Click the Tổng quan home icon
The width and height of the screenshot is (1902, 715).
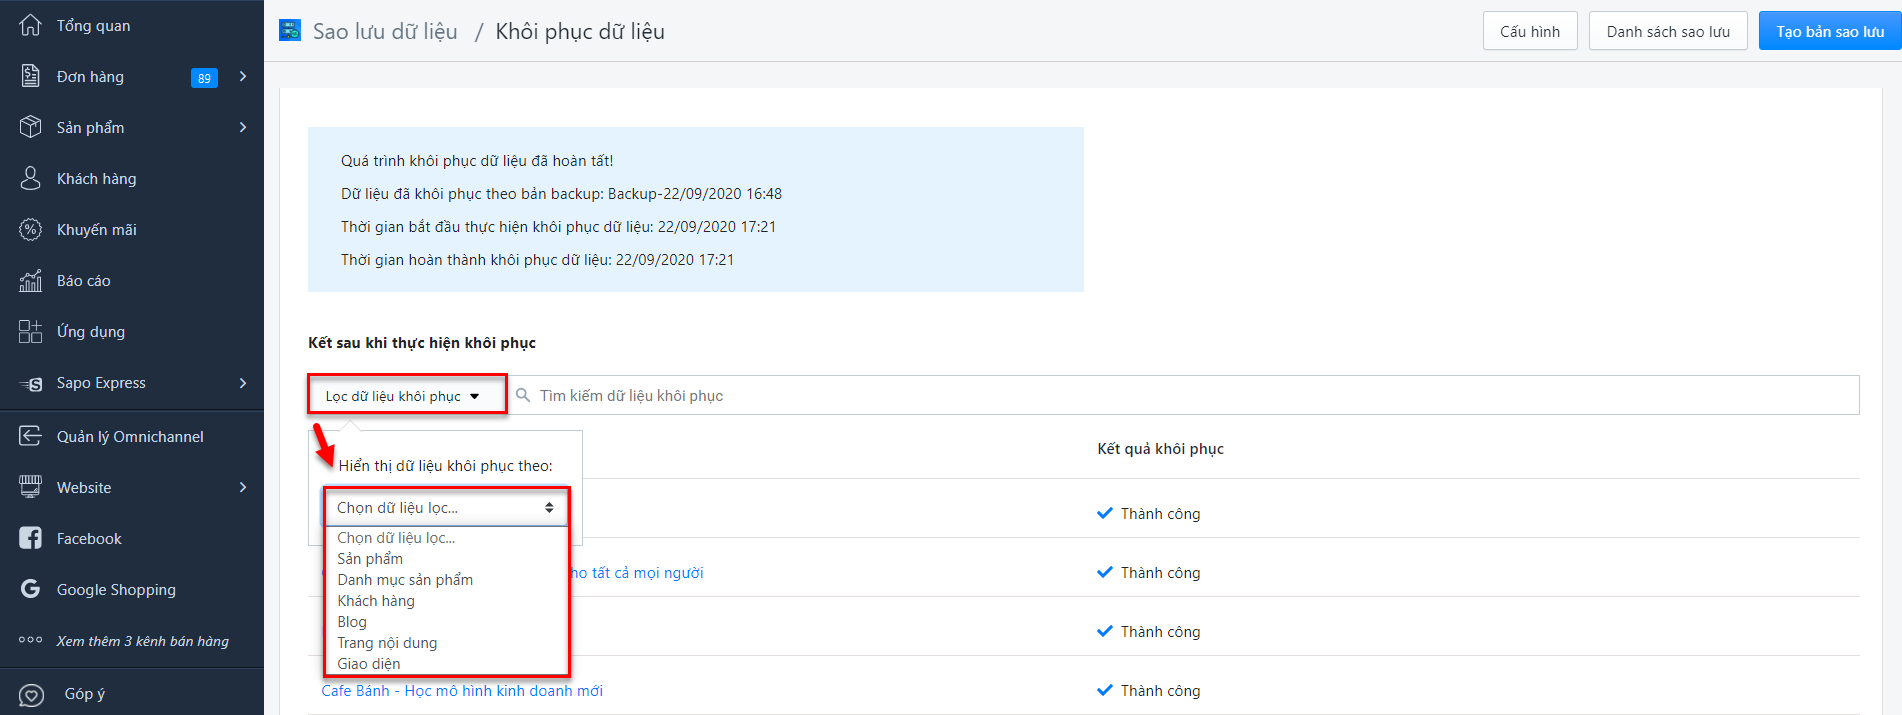click(31, 25)
